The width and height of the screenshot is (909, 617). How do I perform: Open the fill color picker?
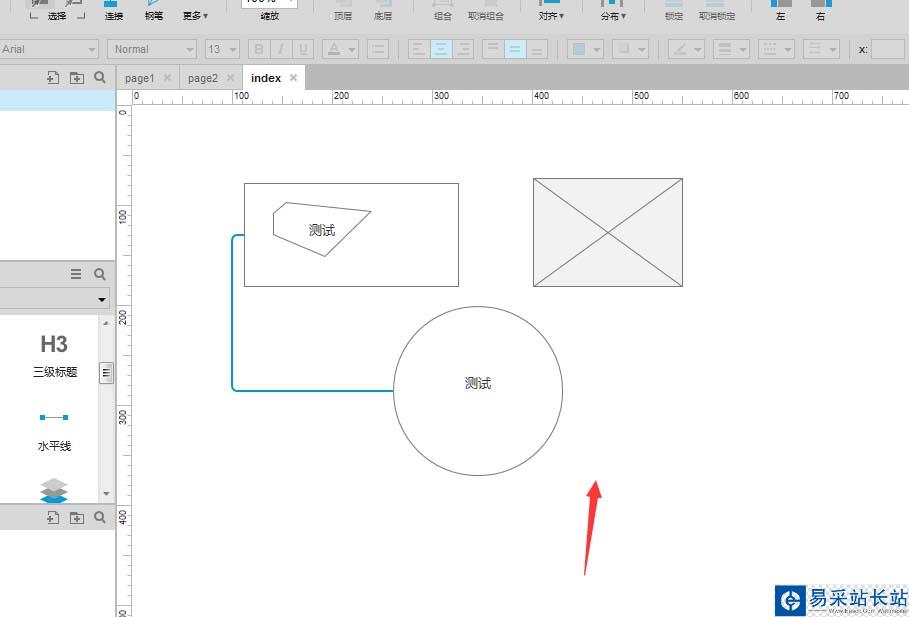click(585, 49)
